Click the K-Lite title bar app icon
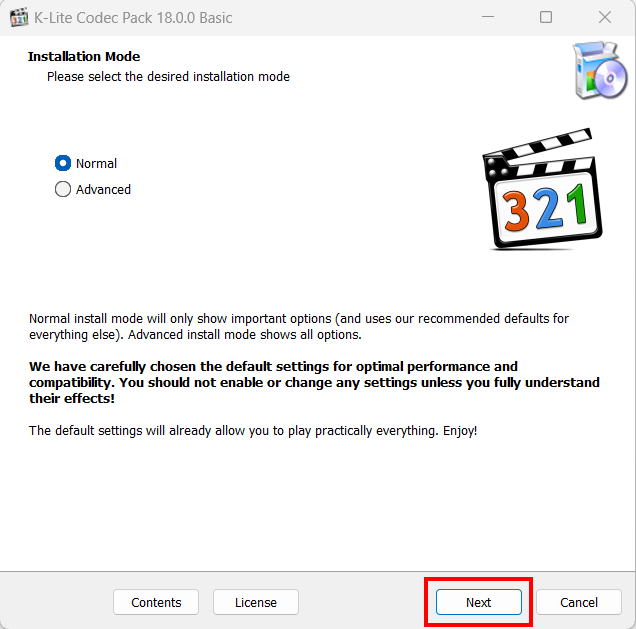Viewport: 636px width, 629px height. click(19, 17)
